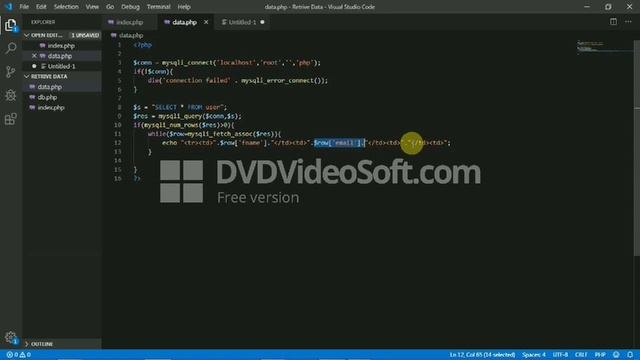Viewport: 640px width, 360px height.
Task: Click the Split Editor icon
Action: click(613, 22)
